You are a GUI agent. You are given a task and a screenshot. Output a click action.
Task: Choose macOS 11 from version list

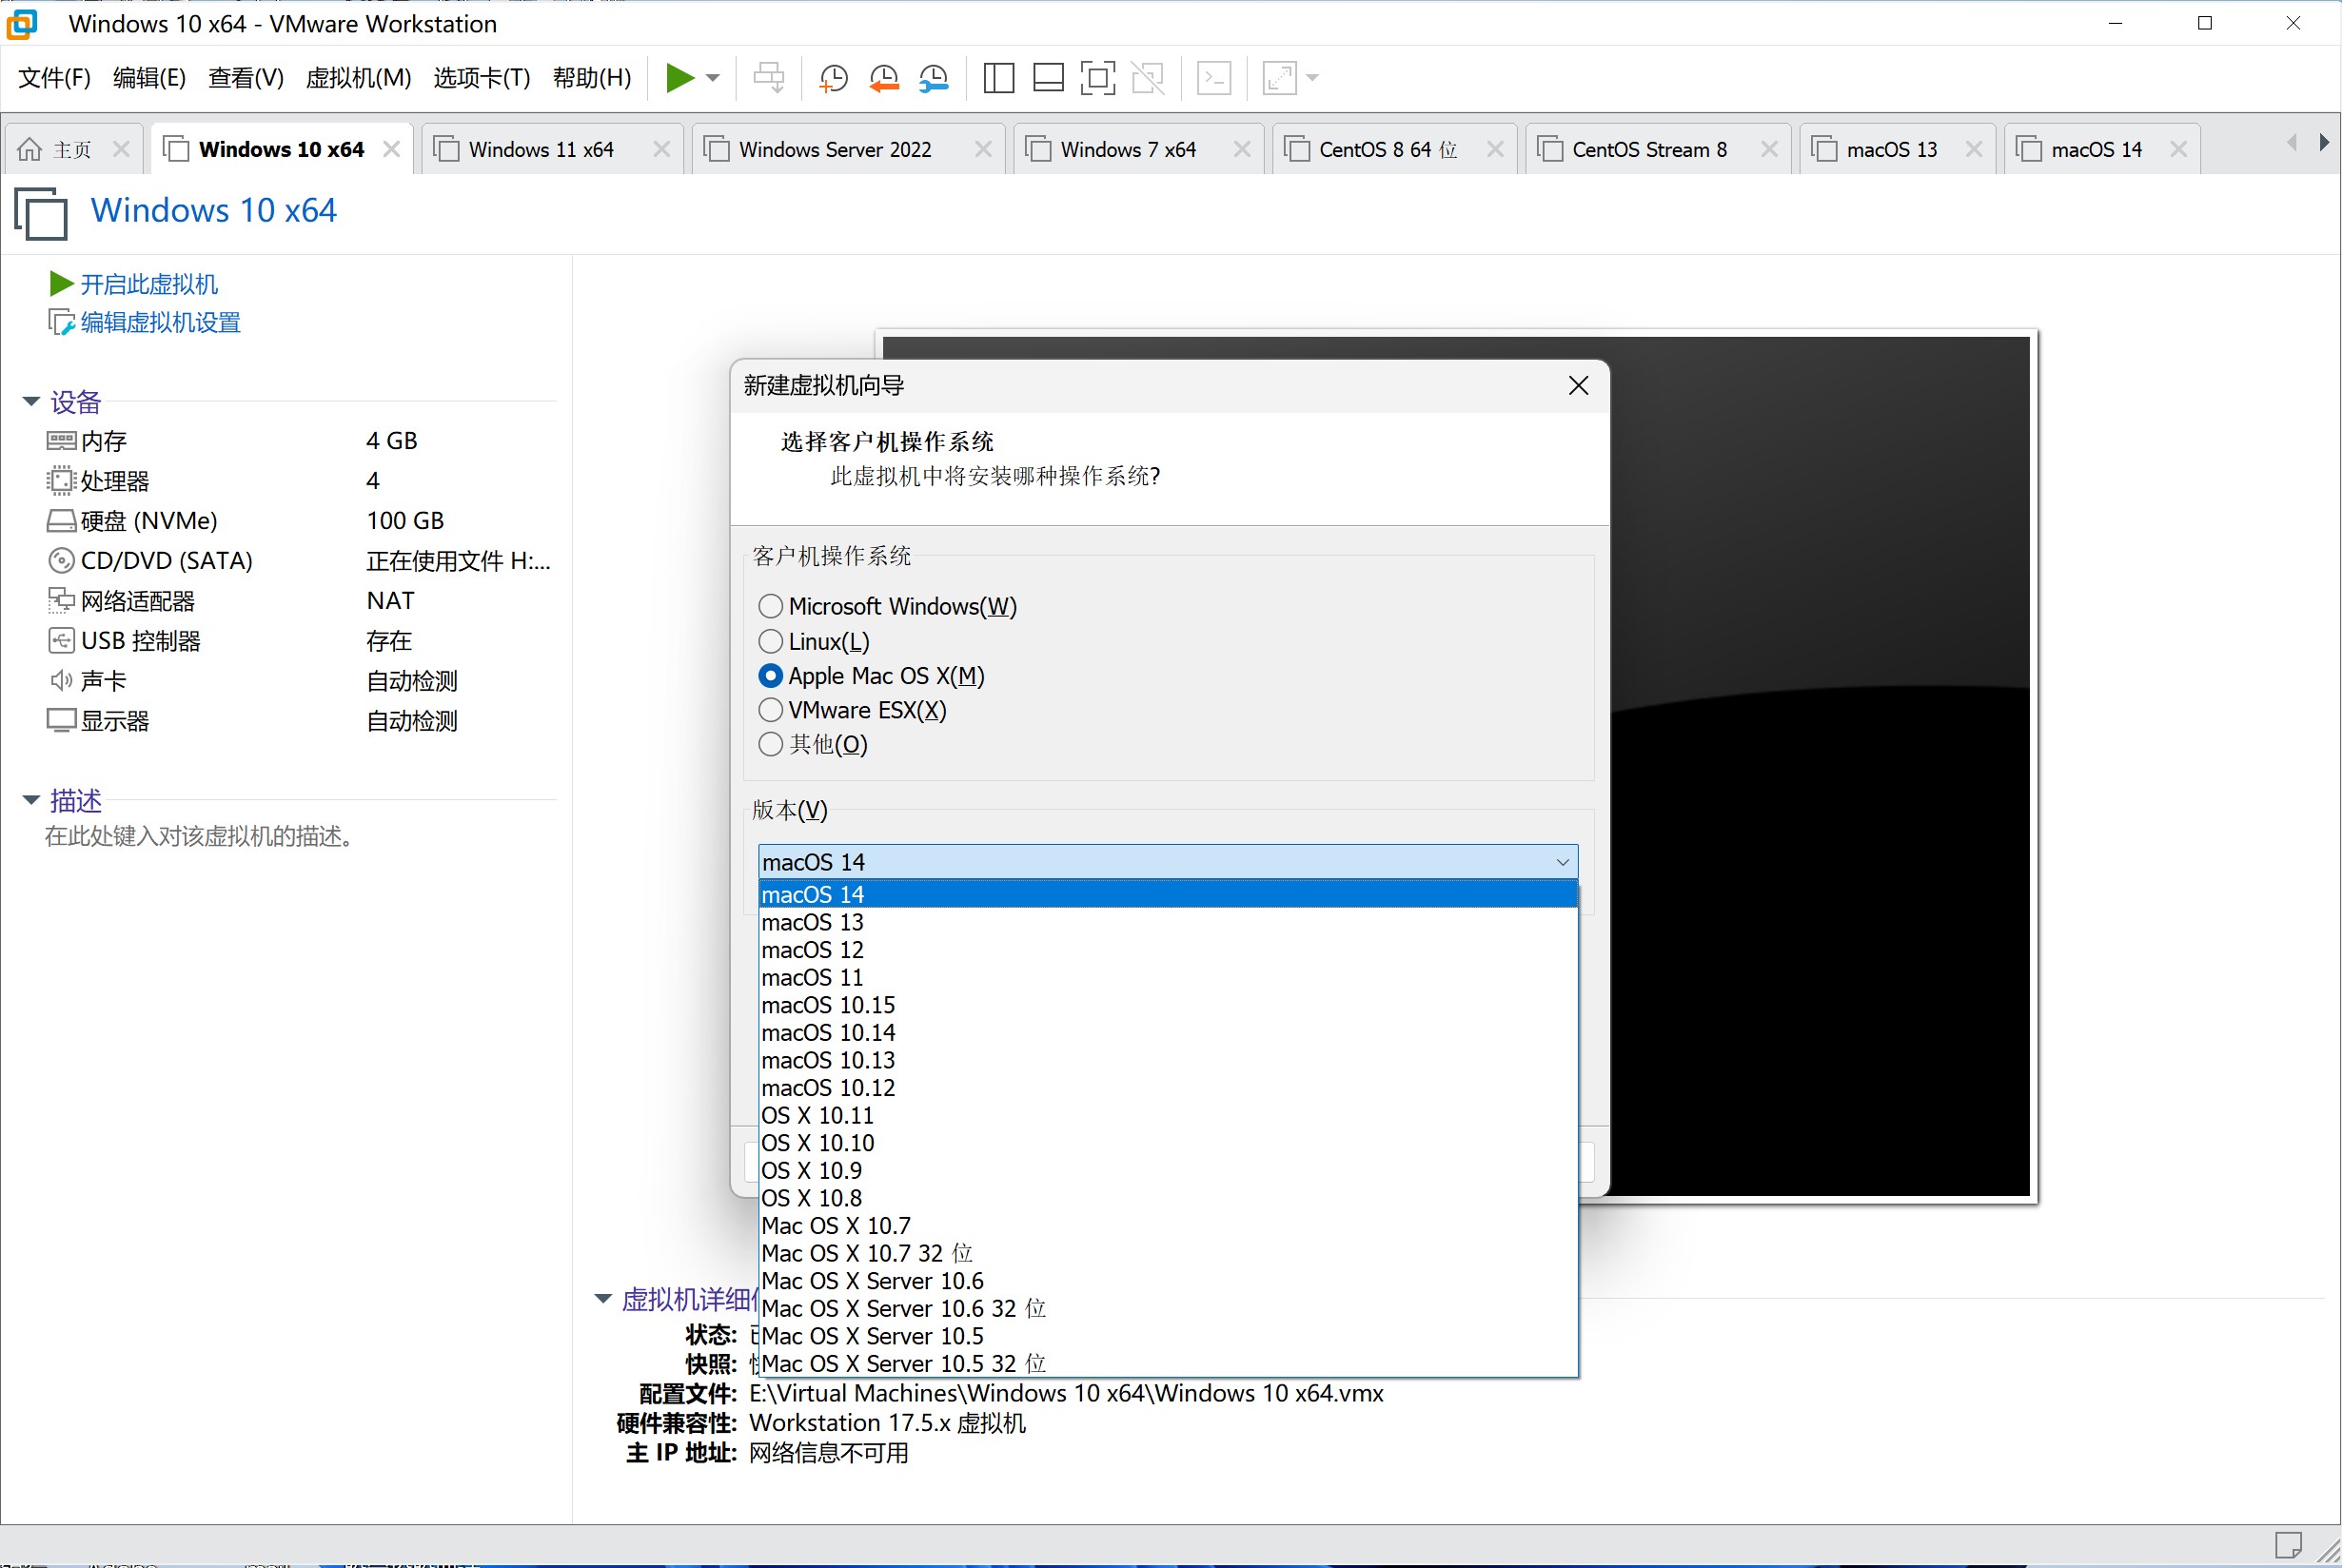click(1168, 977)
